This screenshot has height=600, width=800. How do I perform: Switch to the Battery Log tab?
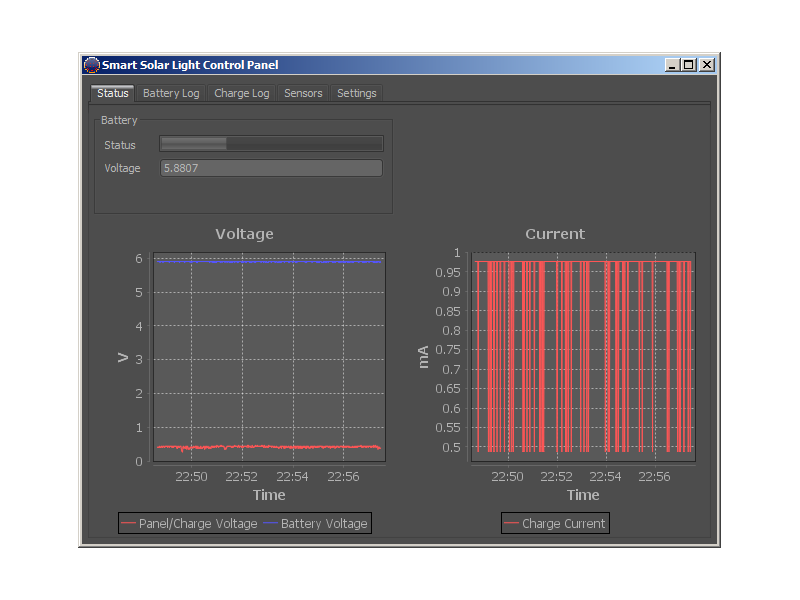(x=171, y=93)
